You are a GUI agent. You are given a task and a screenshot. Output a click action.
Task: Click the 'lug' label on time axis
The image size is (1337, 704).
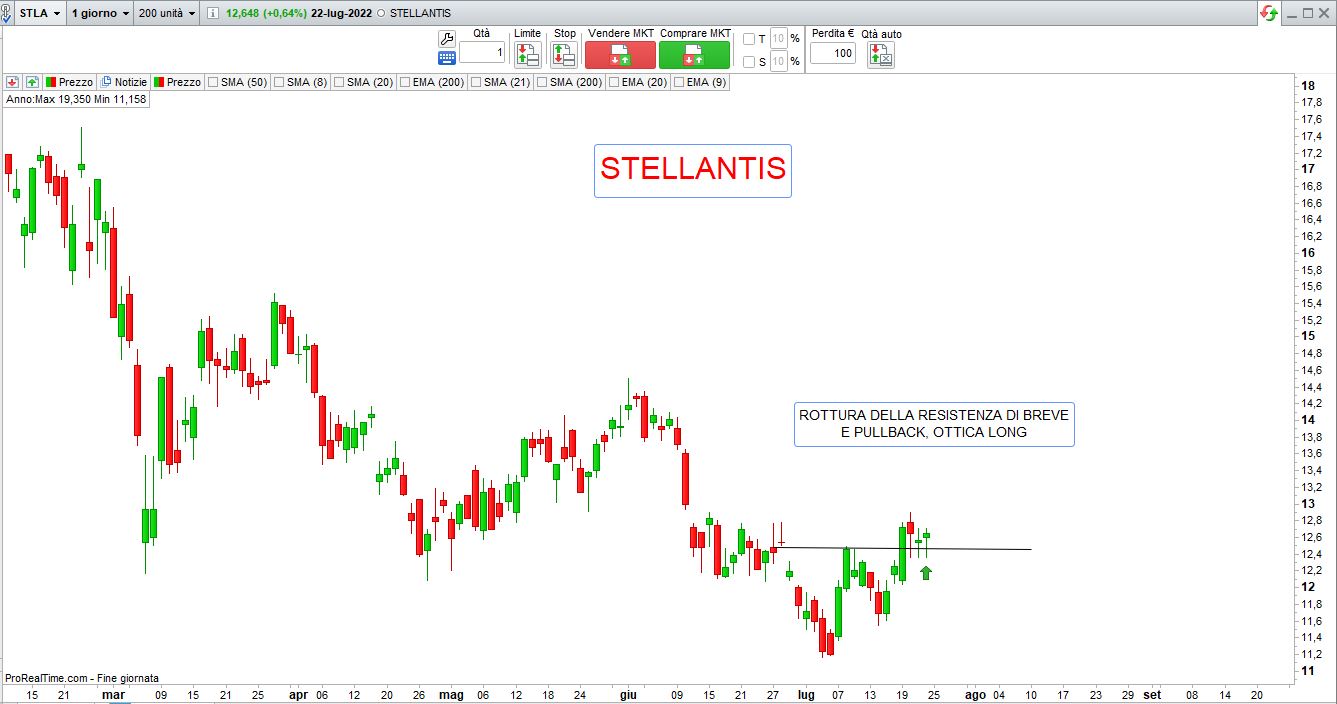807,694
